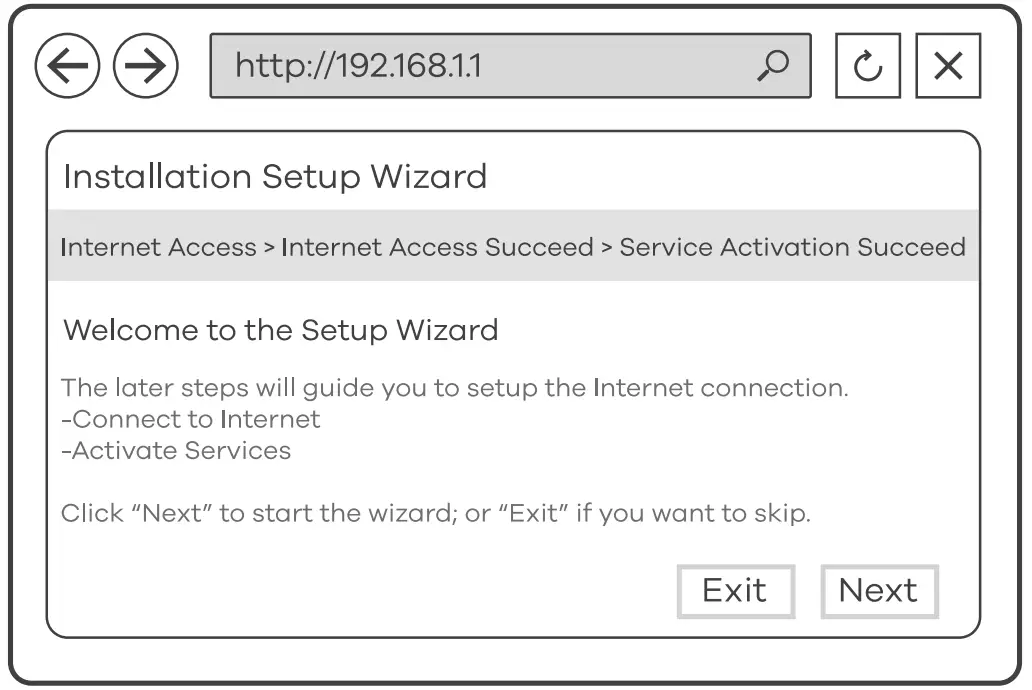Select the Service Activation Succeed step
Screen dimensions: 1032x690
click(x=791, y=247)
